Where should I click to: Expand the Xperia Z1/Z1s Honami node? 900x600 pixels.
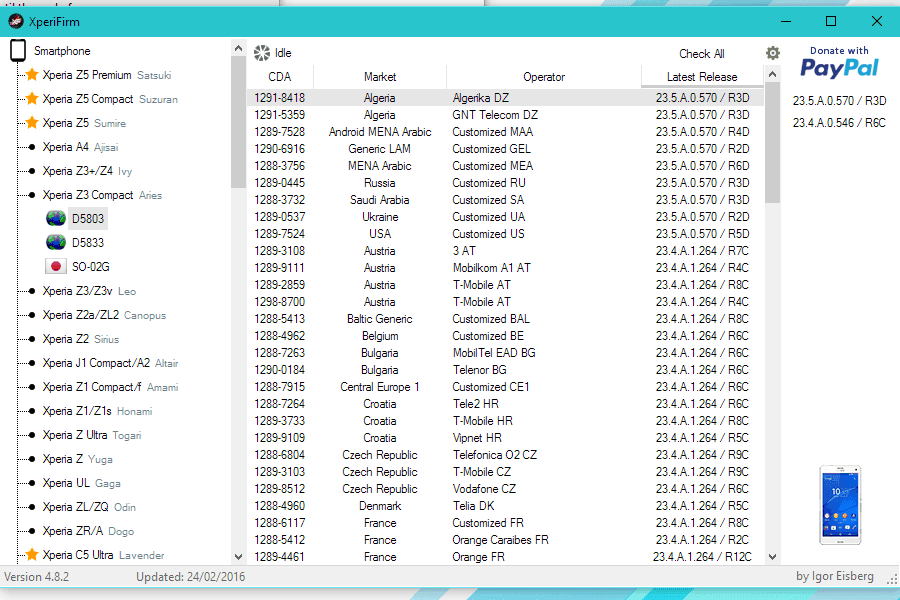pyautogui.click(x=32, y=411)
